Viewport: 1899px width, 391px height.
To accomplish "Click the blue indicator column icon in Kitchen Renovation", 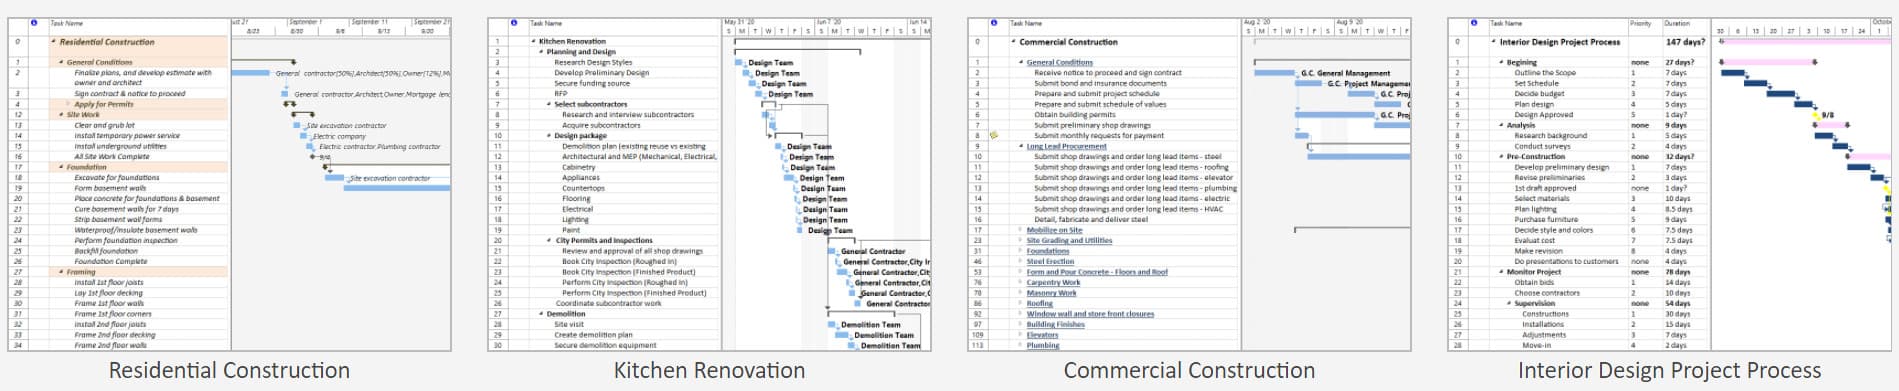I will pos(514,22).
